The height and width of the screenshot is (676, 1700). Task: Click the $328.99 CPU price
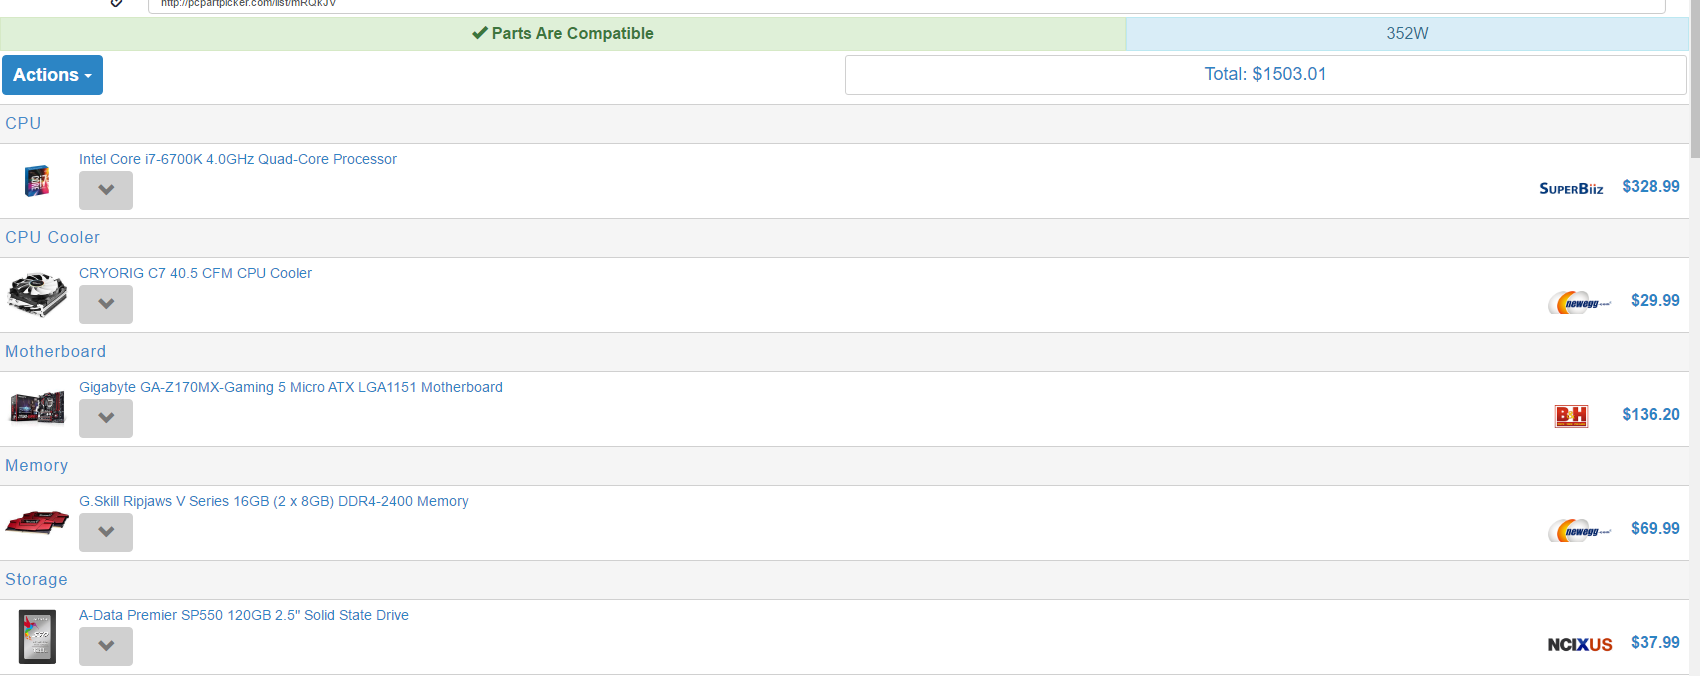1651,186
